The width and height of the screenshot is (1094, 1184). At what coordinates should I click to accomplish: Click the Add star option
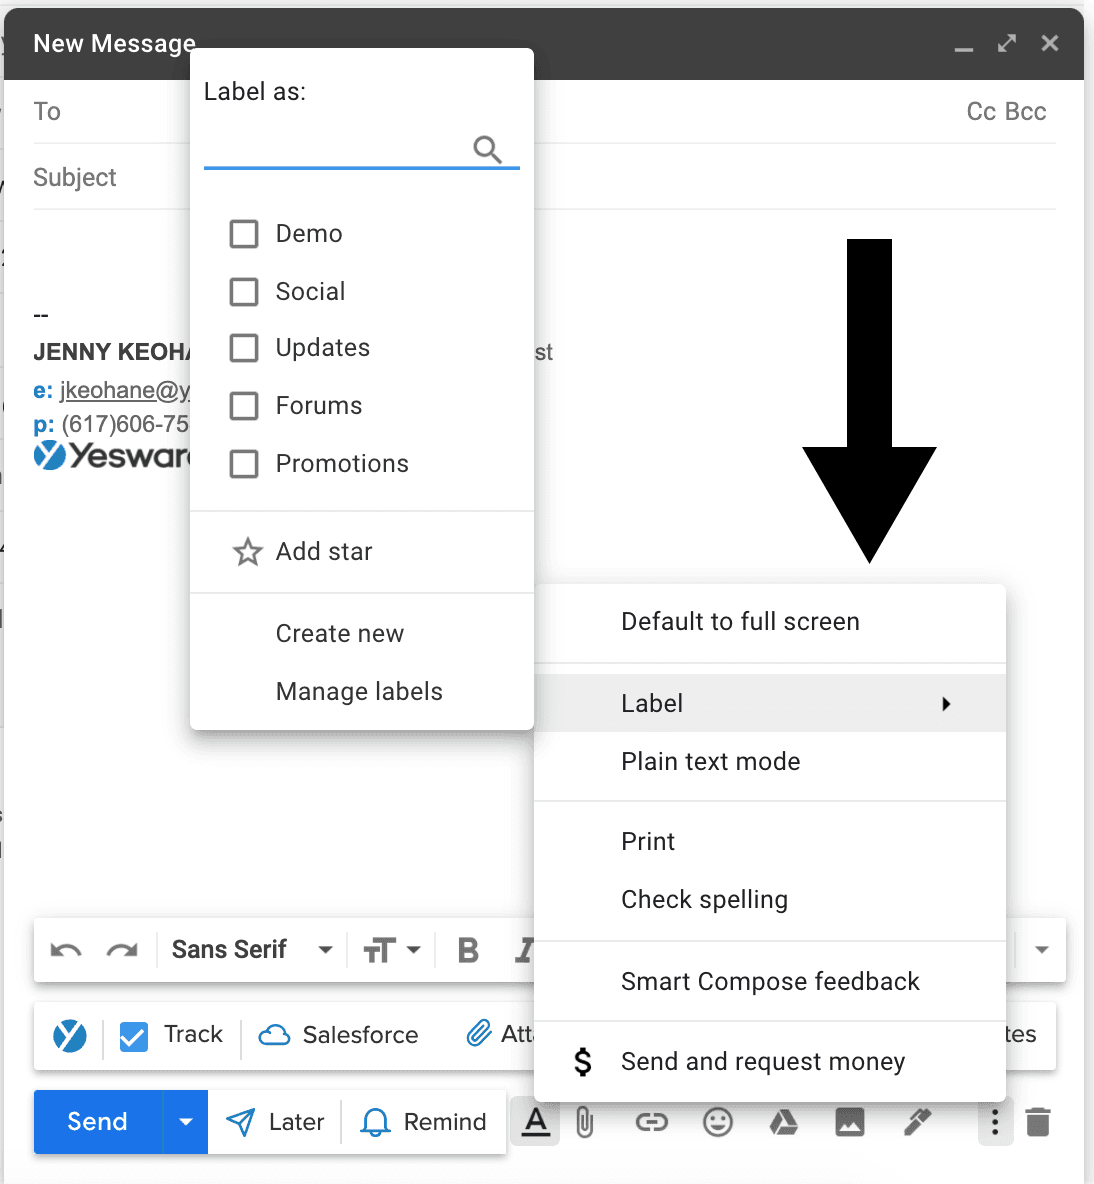(x=323, y=552)
